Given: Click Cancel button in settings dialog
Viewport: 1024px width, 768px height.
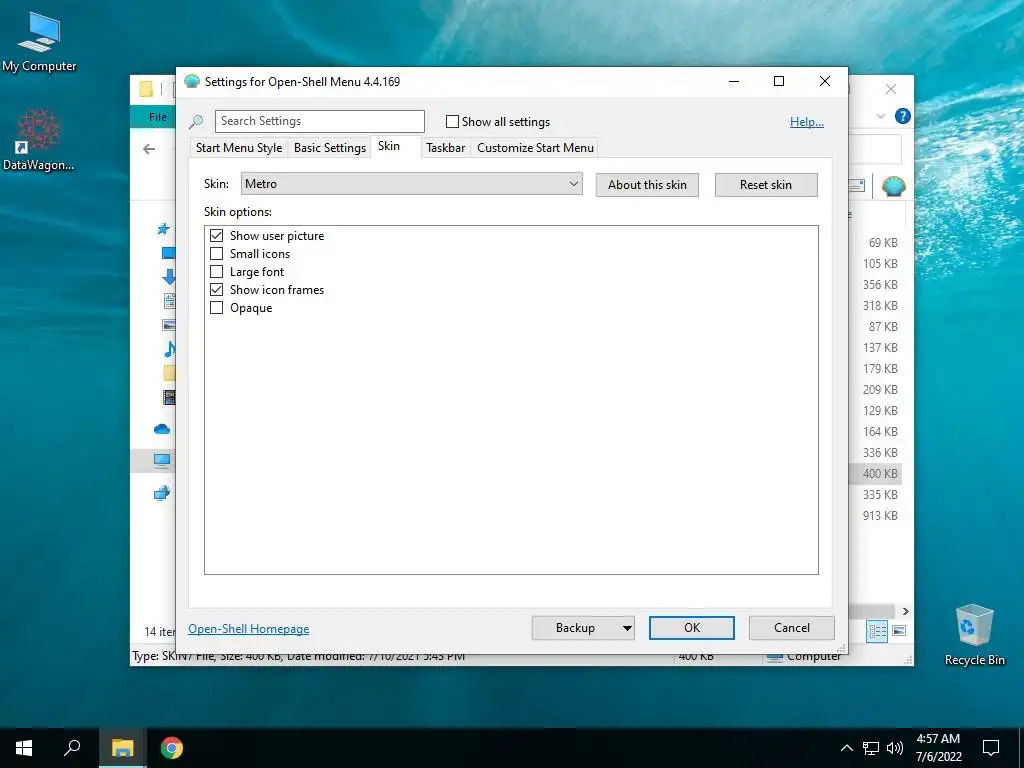Looking at the screenshot, I should pos(792,628).
